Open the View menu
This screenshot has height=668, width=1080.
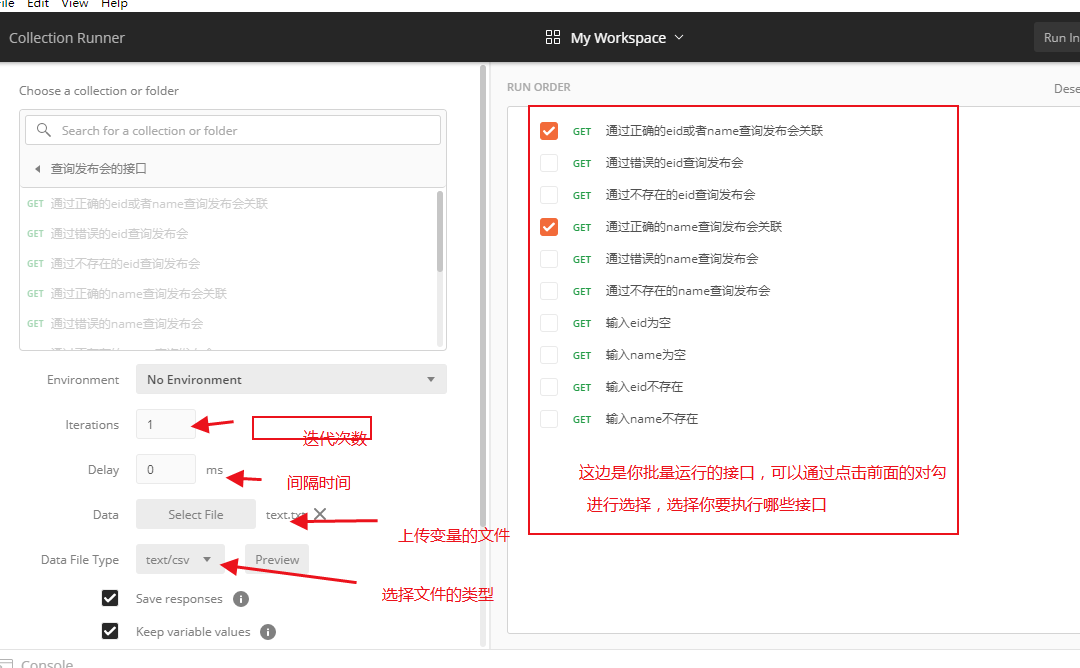click(74, 4)
